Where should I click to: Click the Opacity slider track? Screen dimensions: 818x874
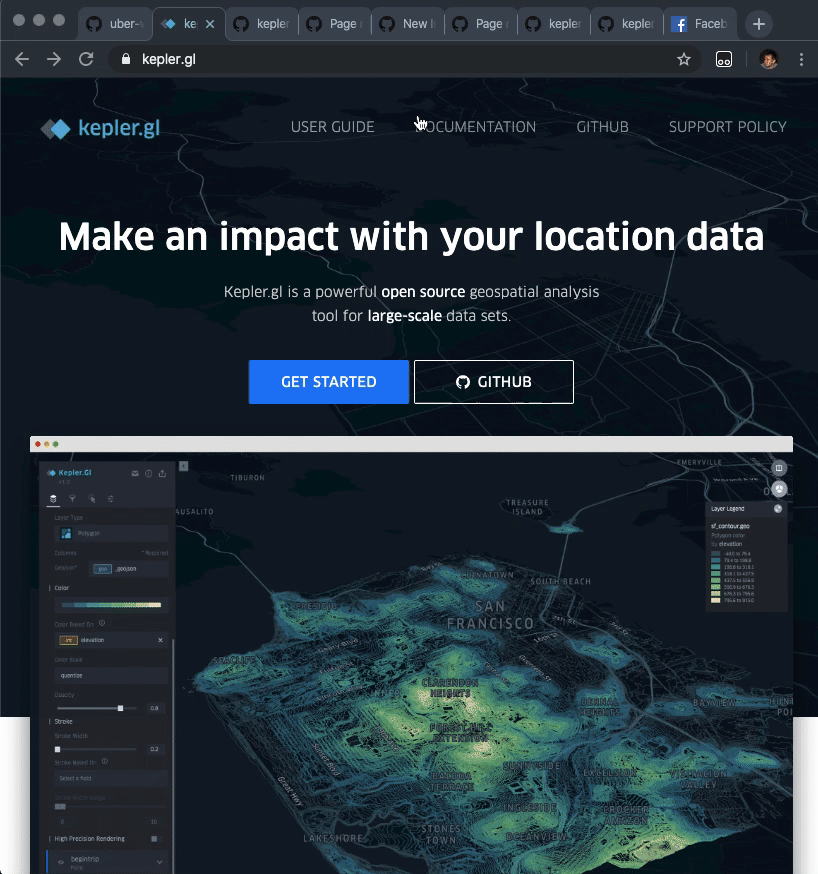[x=96, y=708]
